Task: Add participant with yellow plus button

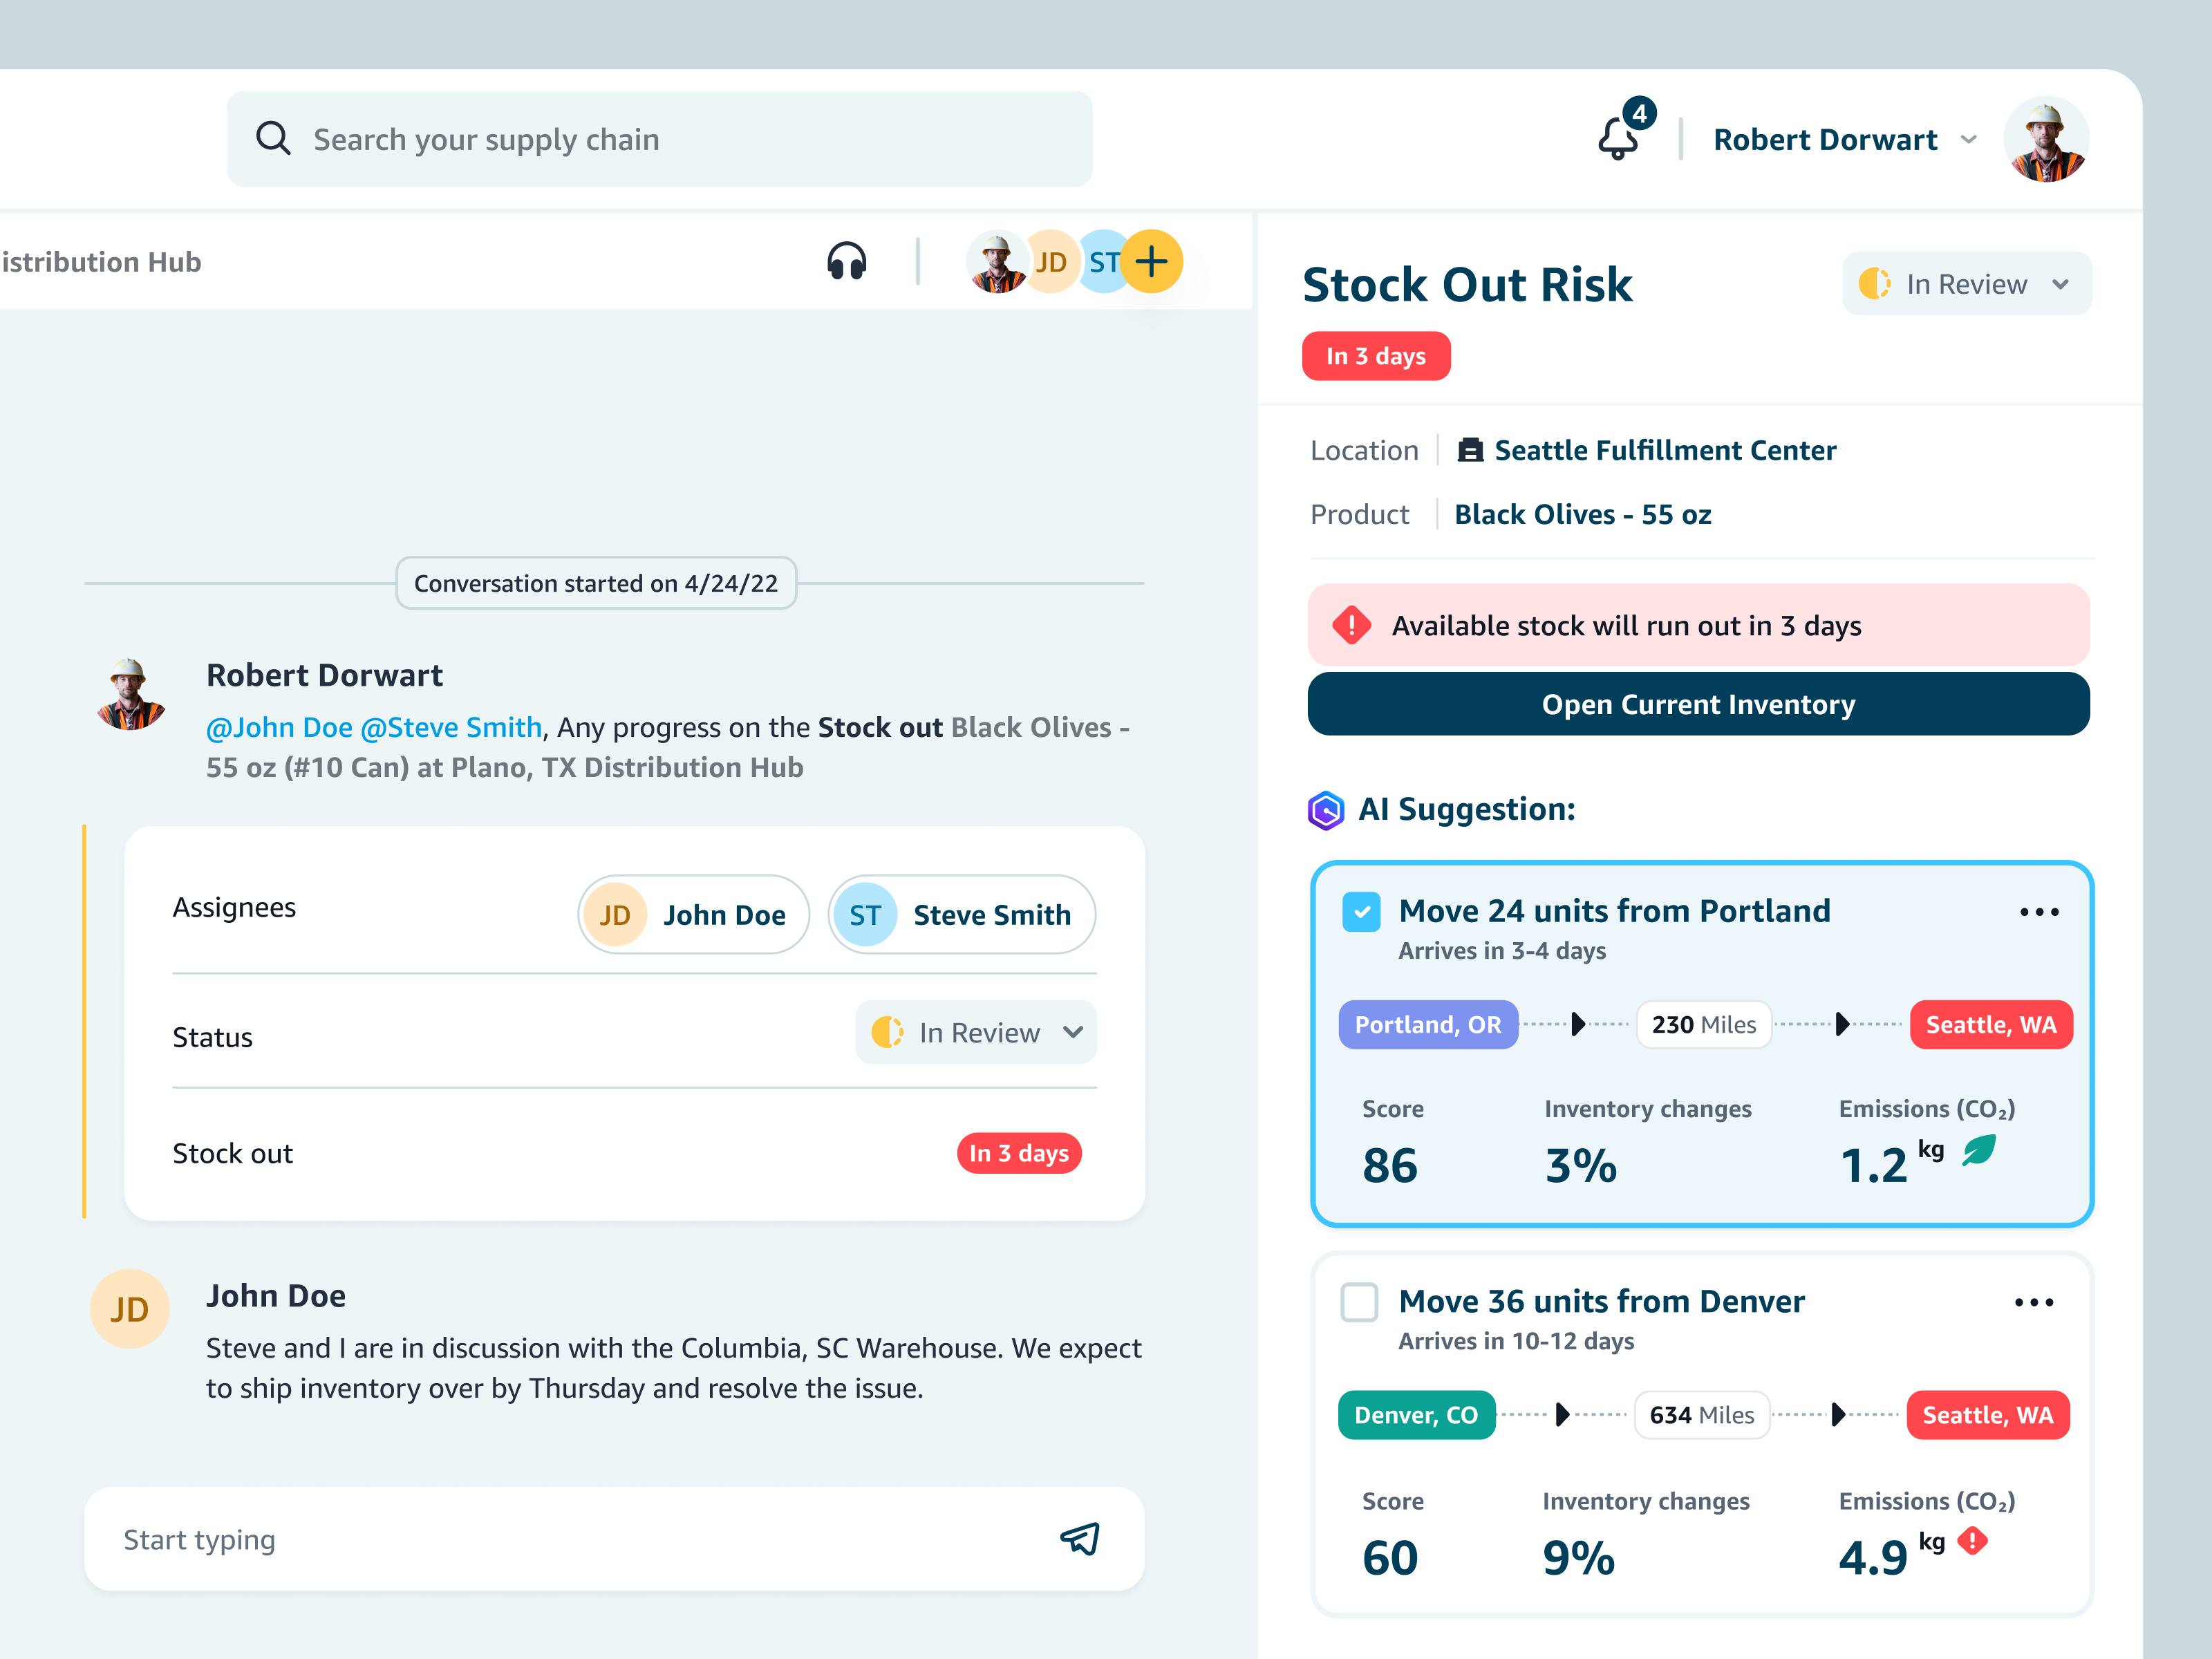Action: tap(1152, 262)
